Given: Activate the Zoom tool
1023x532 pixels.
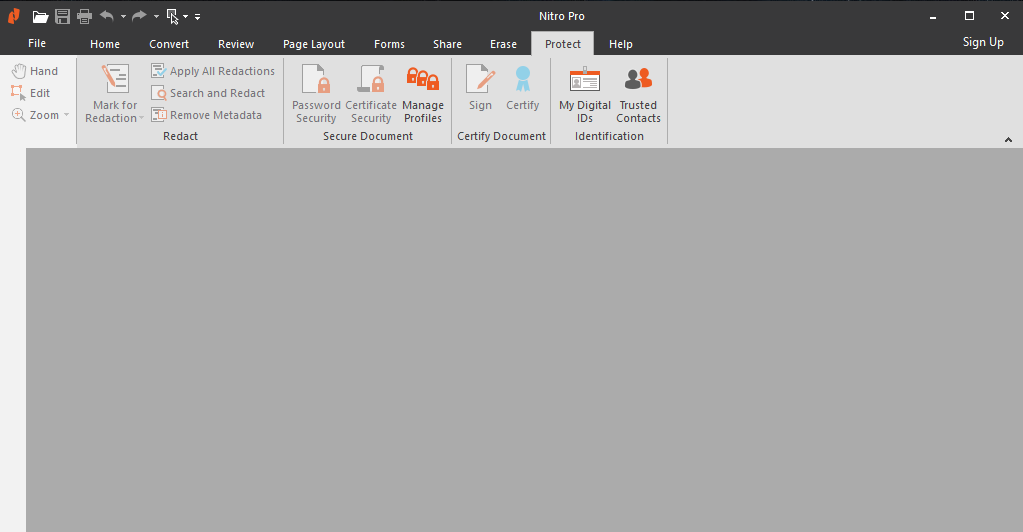Looking at the screenshot, I should point(36,115).
